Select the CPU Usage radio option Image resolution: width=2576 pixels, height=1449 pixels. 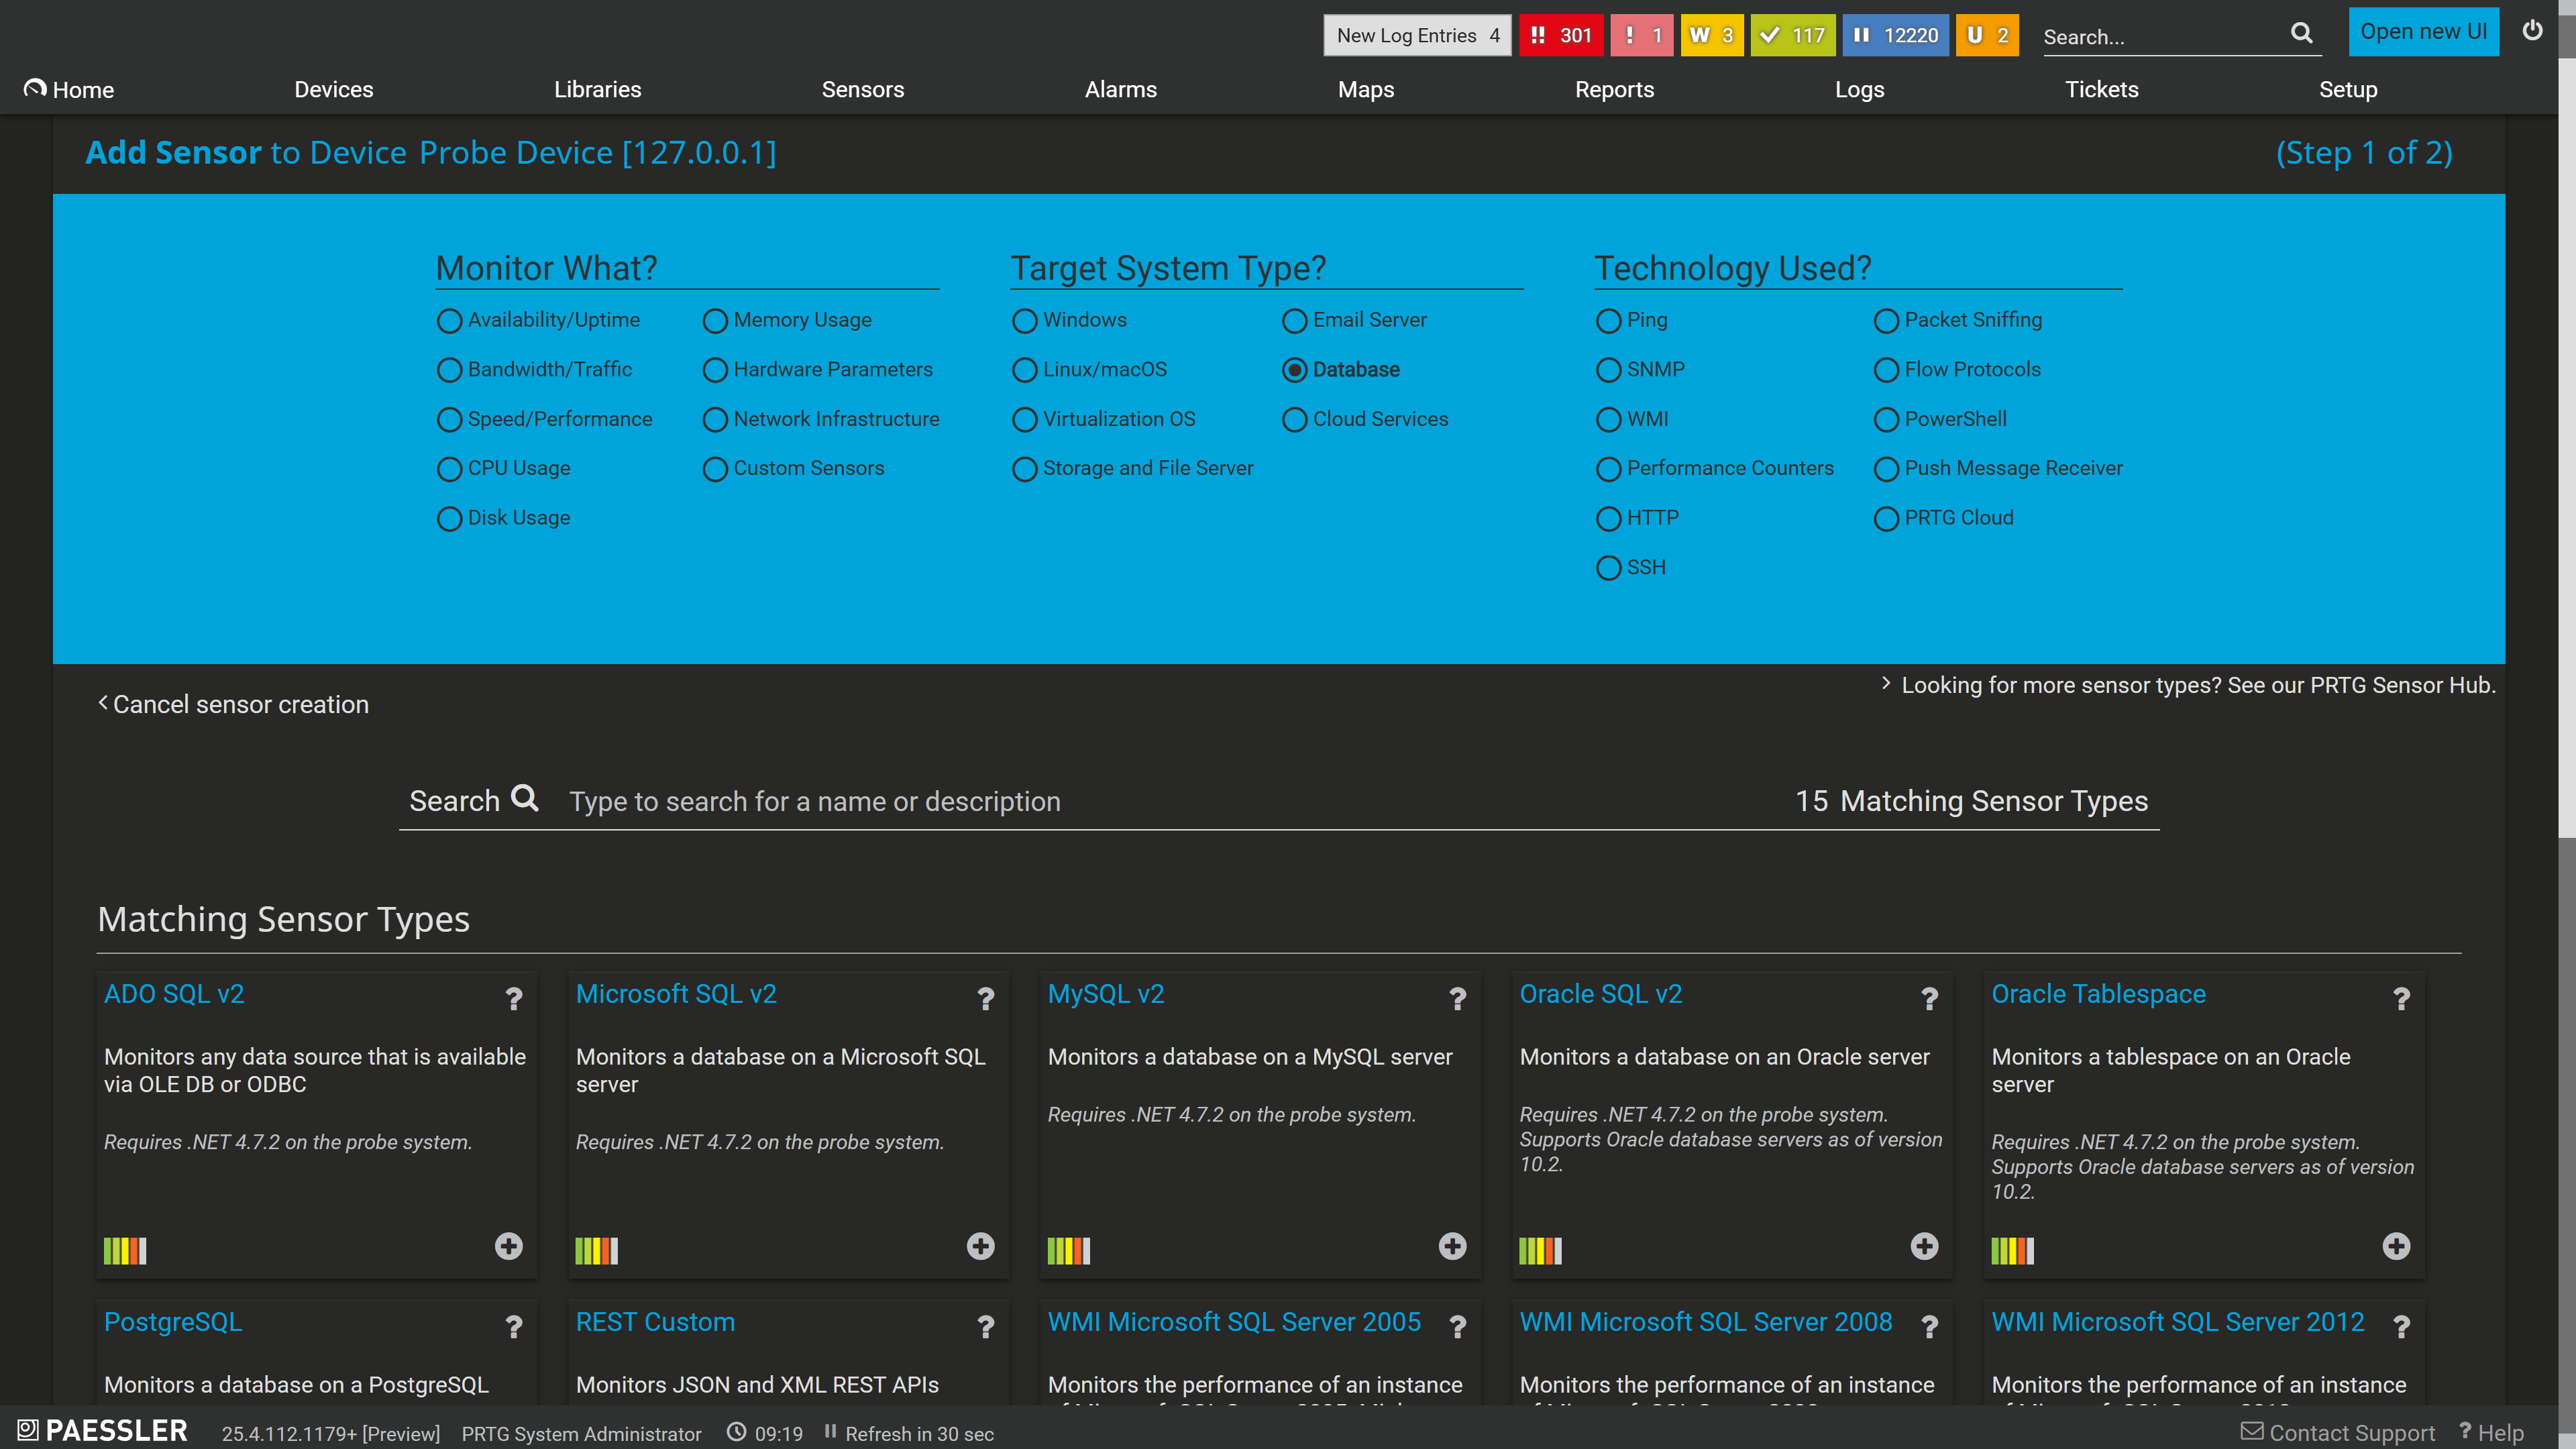pyautogui.click(x=449, y=469)
